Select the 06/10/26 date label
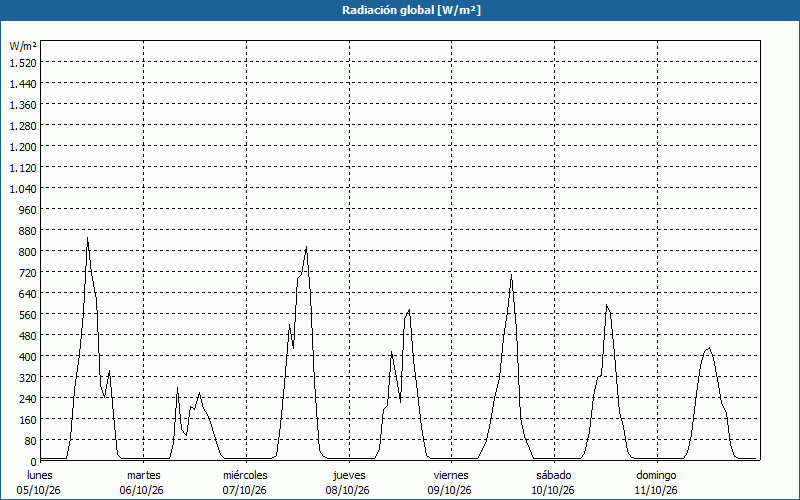 click(142, 491)
